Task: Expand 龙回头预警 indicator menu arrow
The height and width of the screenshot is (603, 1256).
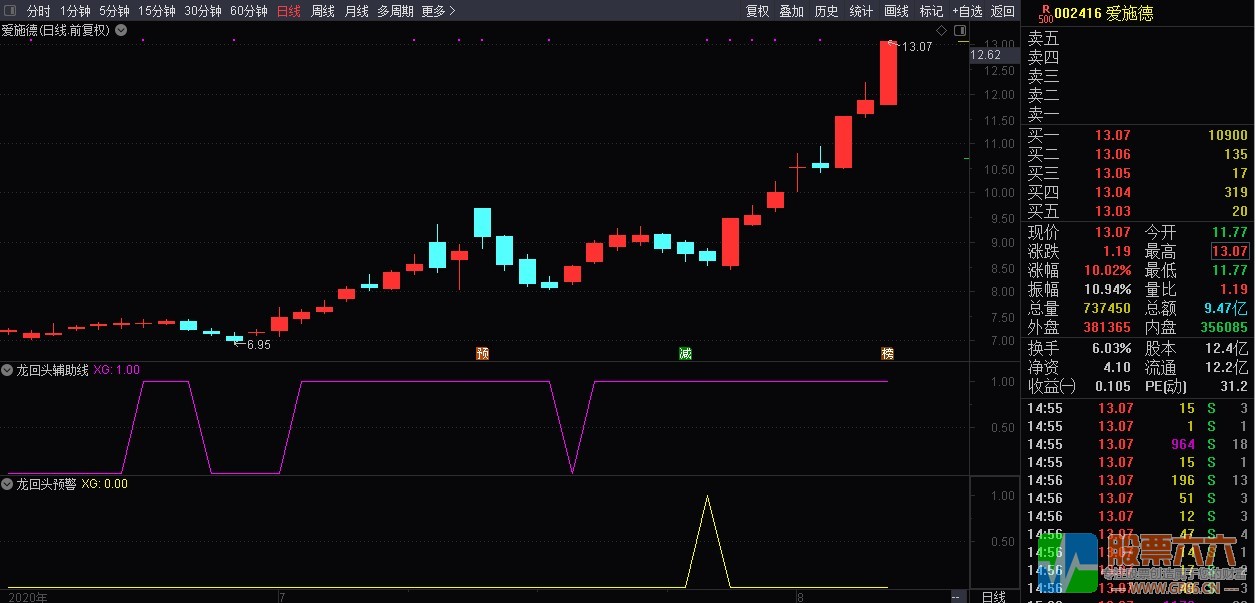Action: pyautogui.click(x=8, y=483)
